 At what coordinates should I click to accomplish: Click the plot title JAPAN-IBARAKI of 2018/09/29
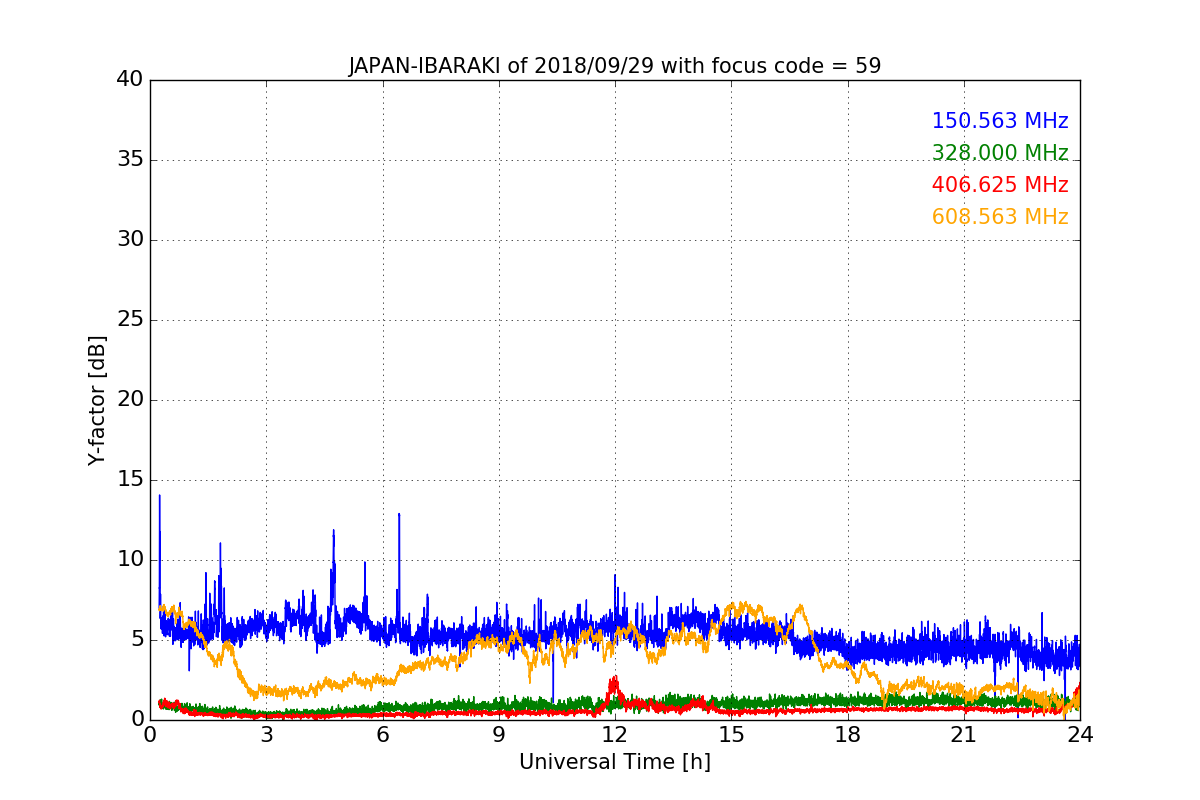pos(615,66)
